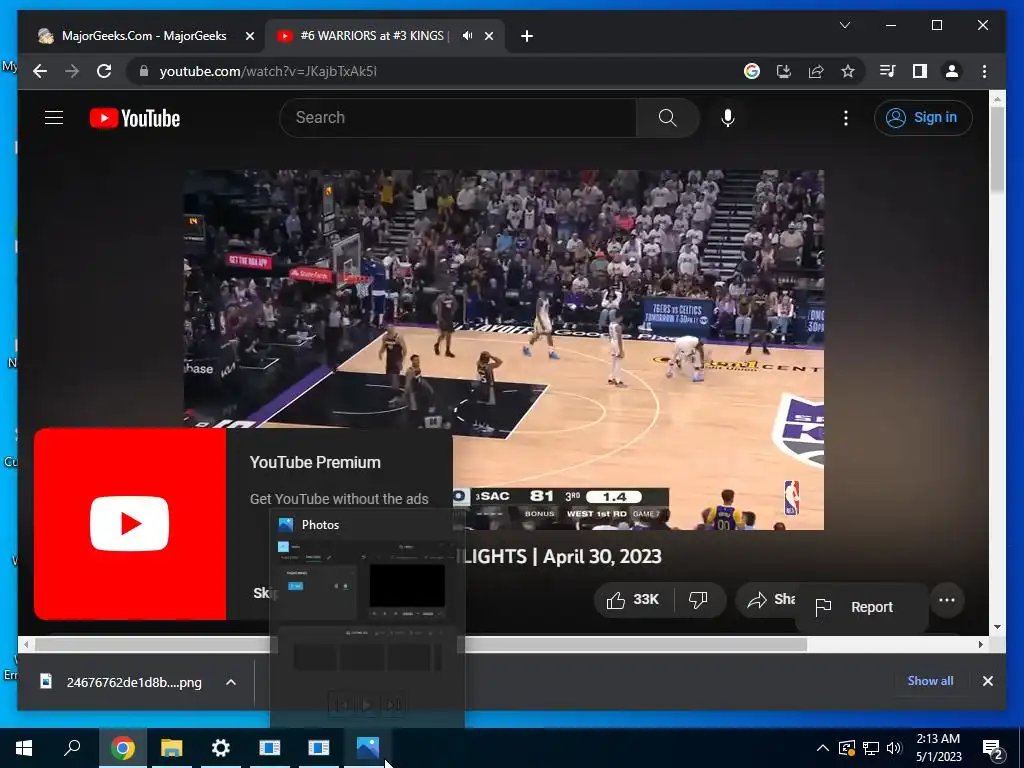Open the clock showing 2:13 AM
The width and height of the screenshot is (1024, 768).
(x=938, y=748)
